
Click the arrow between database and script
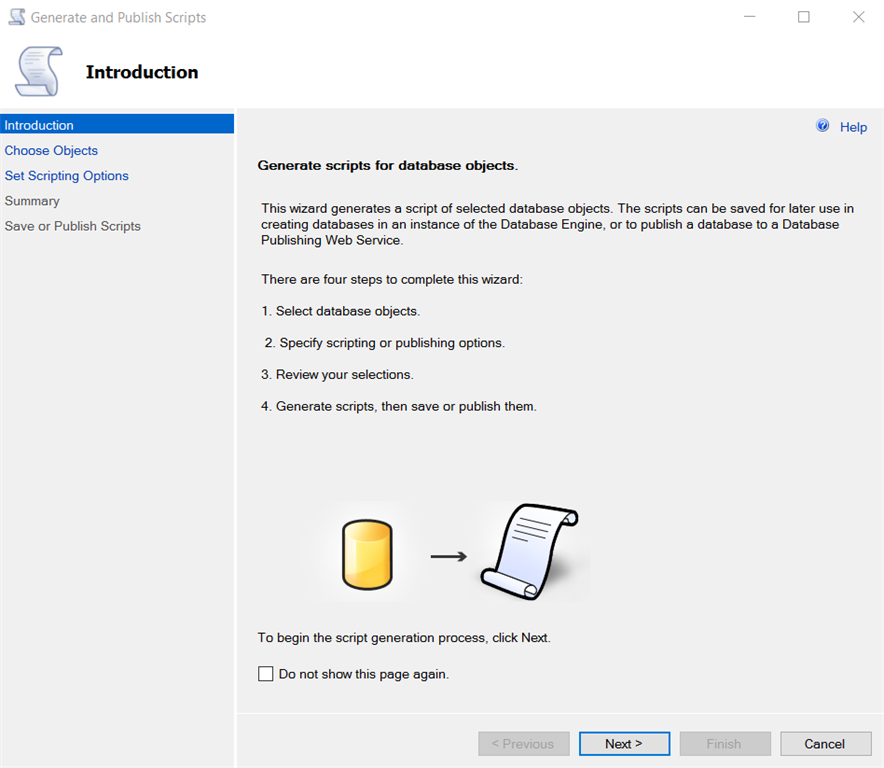click(449, 556)
